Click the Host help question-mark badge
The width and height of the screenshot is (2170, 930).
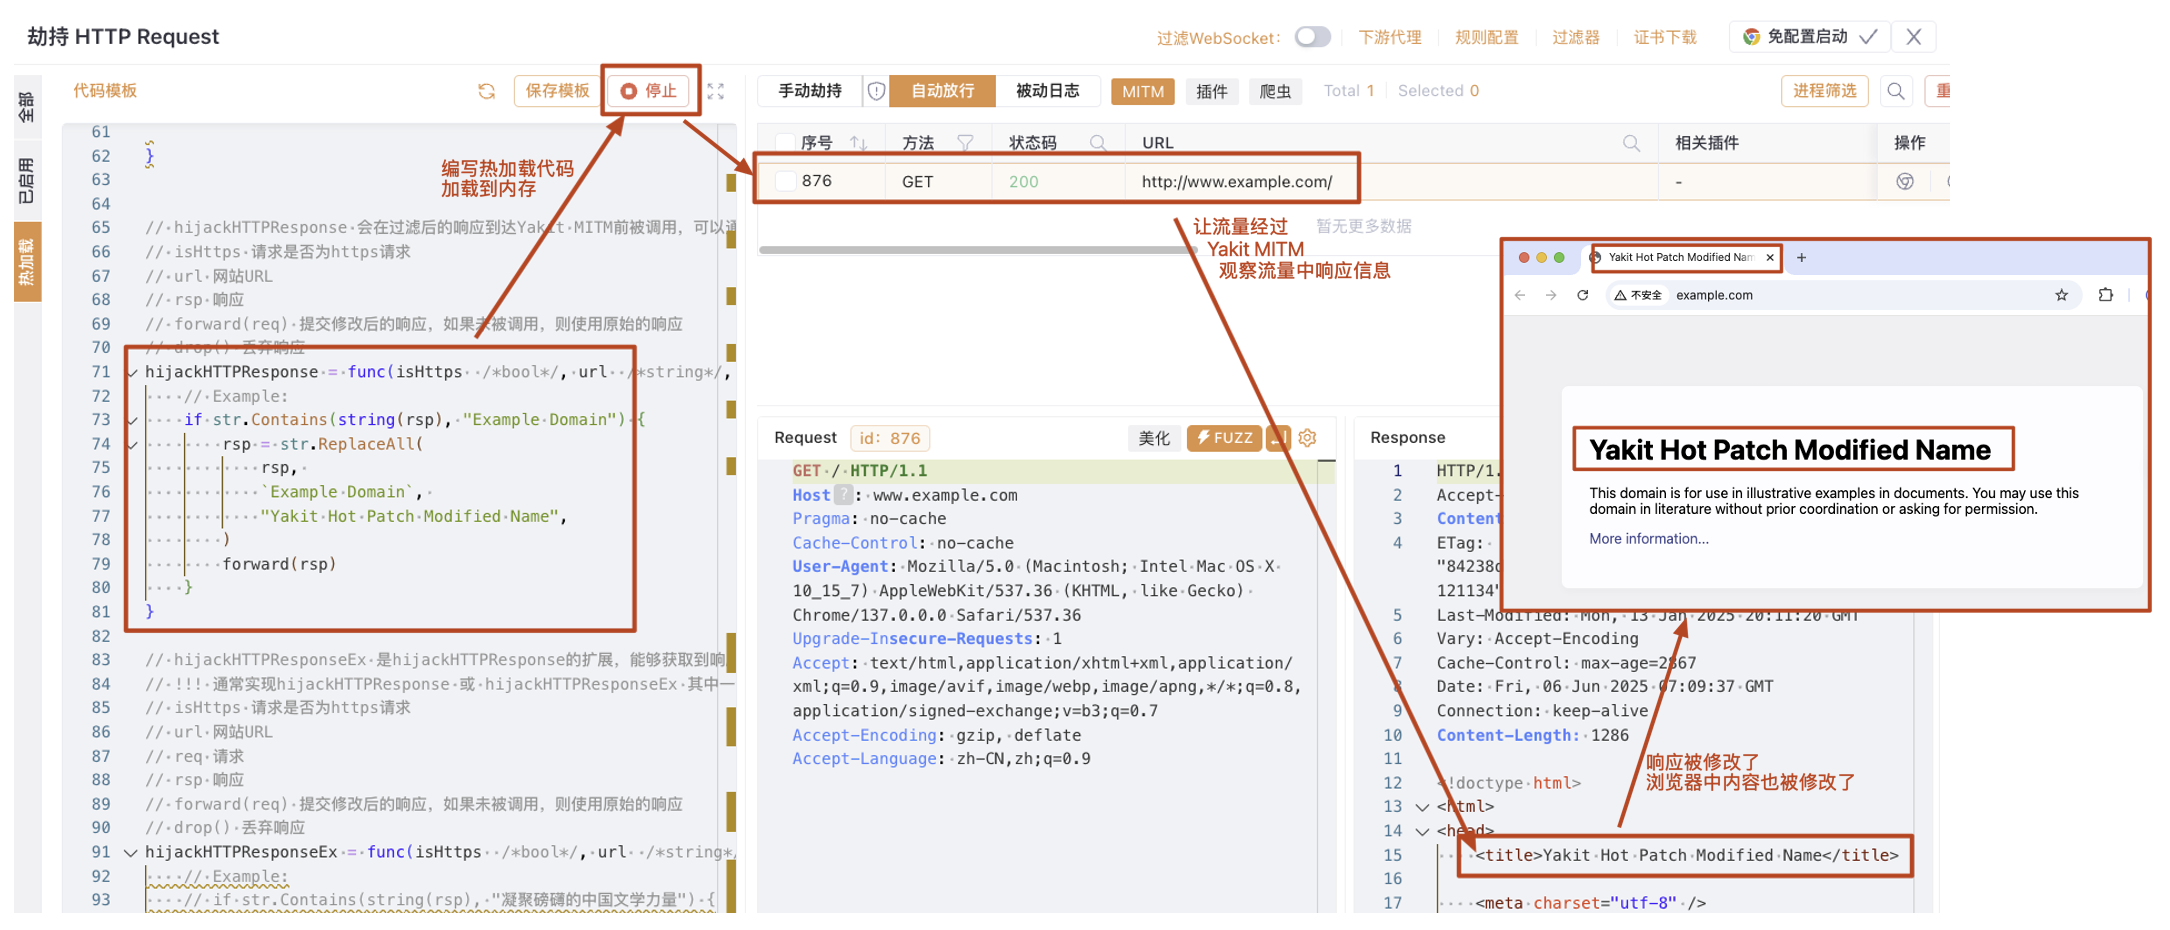(x=844, y=495)
